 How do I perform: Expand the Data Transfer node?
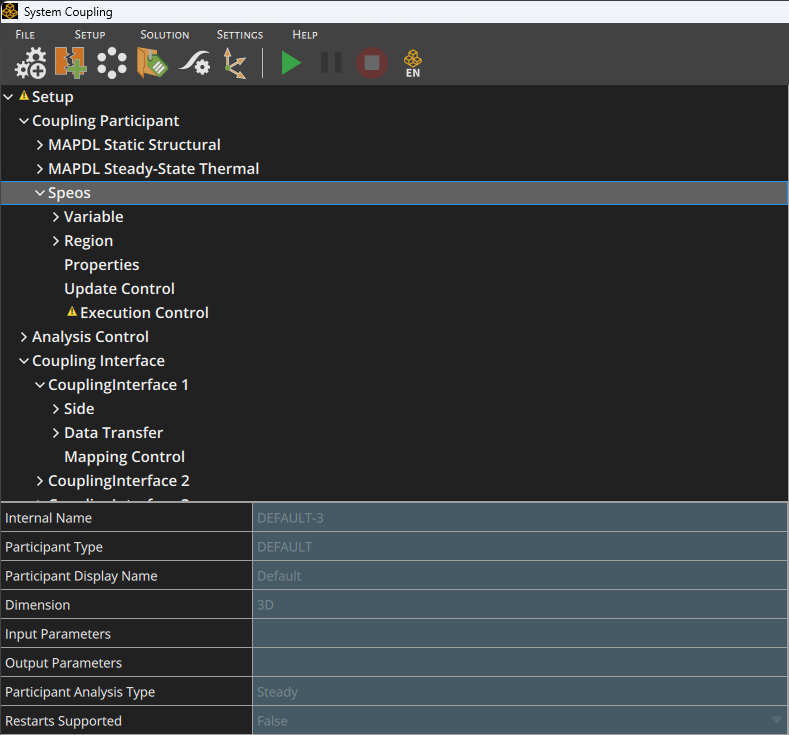point(56,433)
